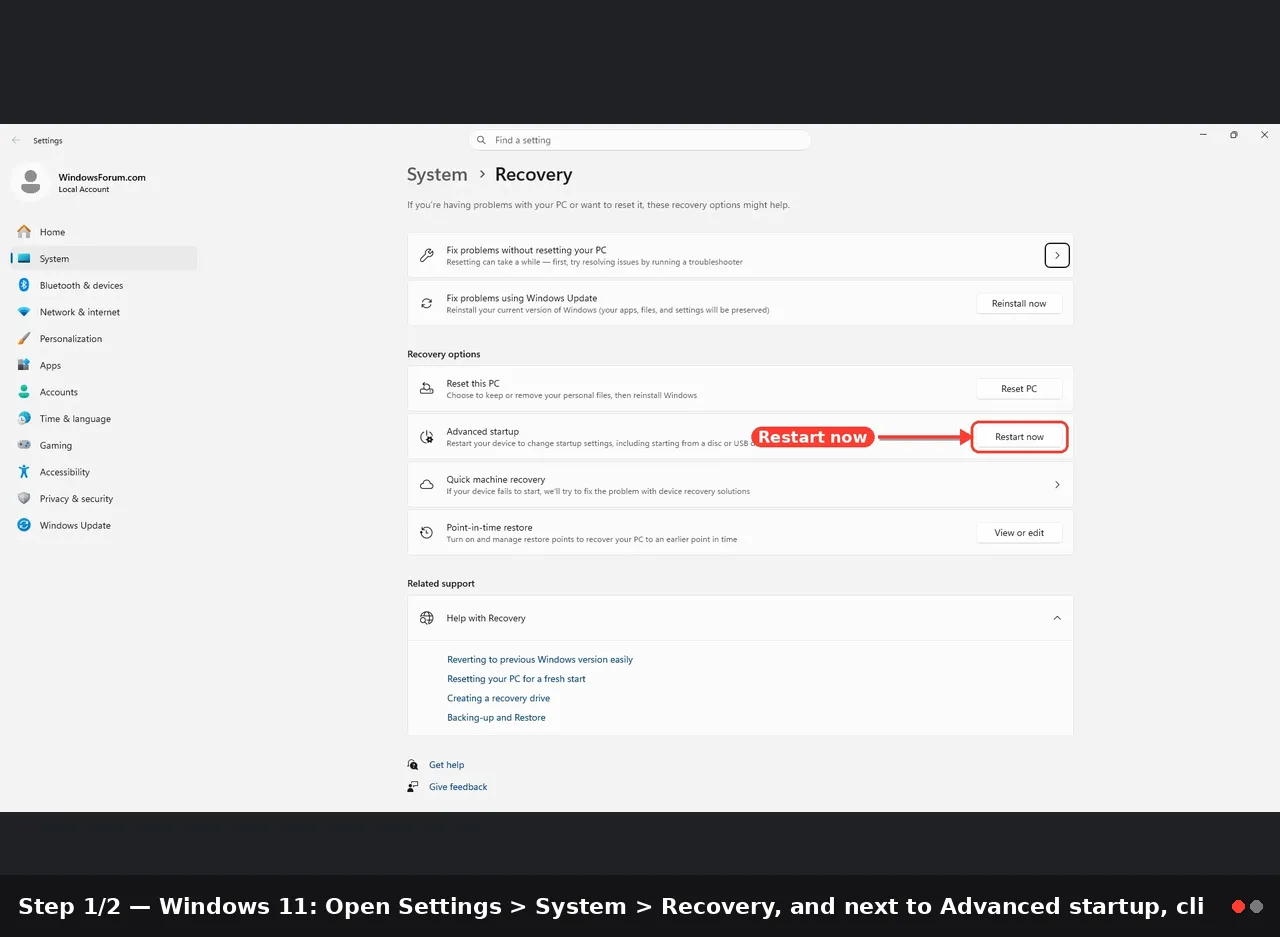Click Restart now for Advanced startup

point(1019,437)
